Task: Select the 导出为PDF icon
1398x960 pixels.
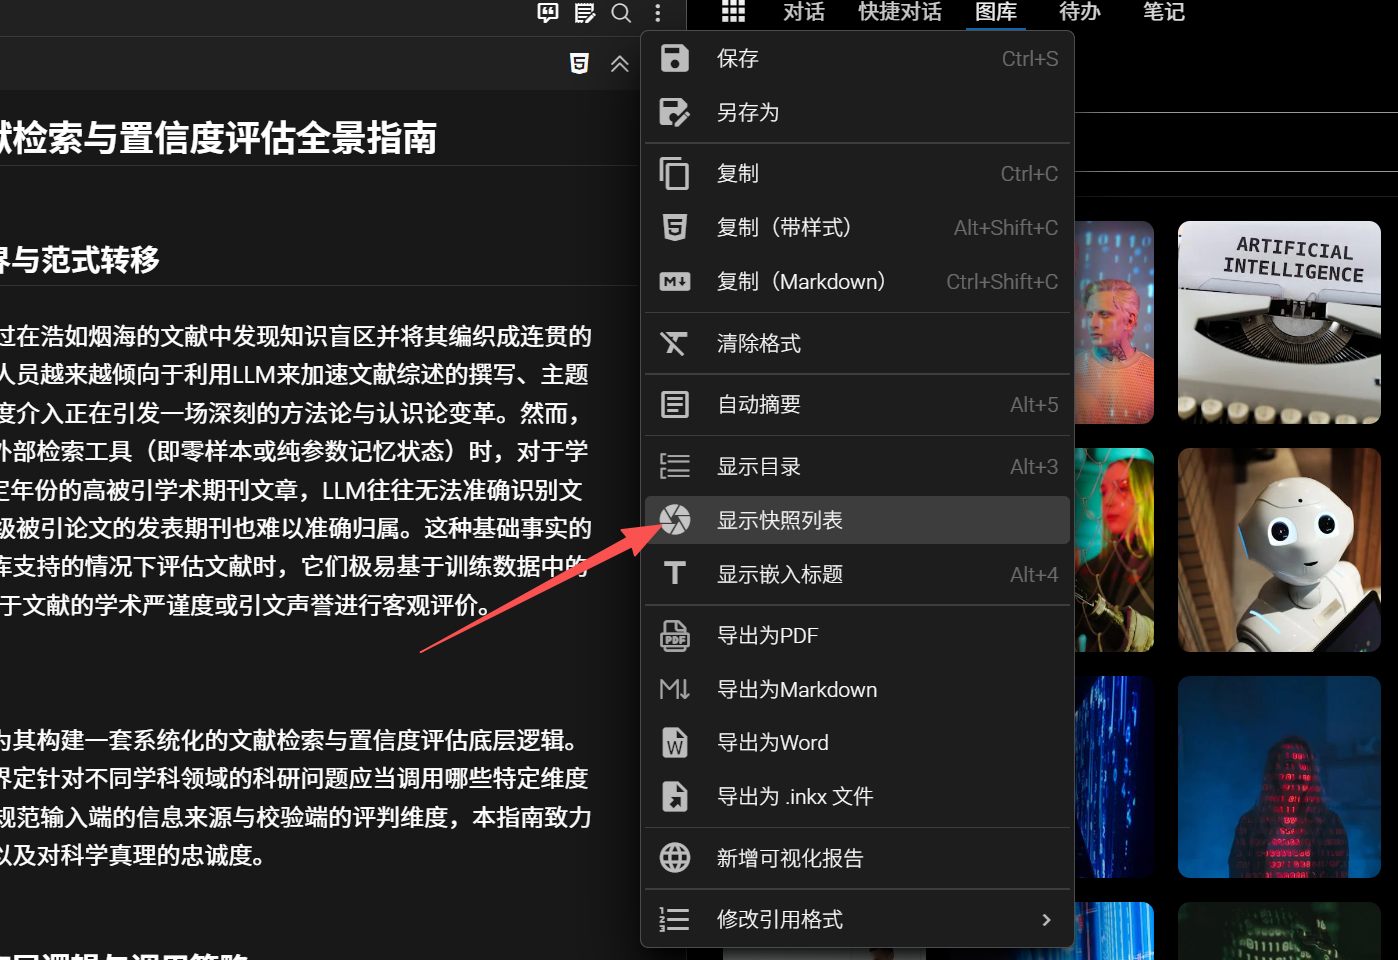Action: pyautogui.click(x=675, y=635)
